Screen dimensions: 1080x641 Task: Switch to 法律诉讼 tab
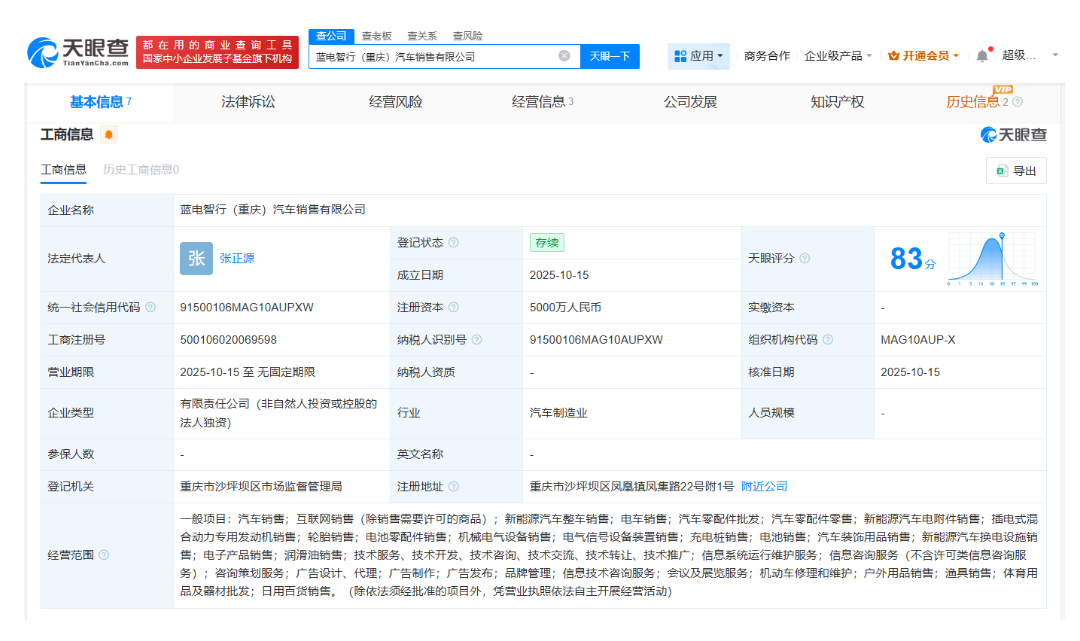pos(248,103)
